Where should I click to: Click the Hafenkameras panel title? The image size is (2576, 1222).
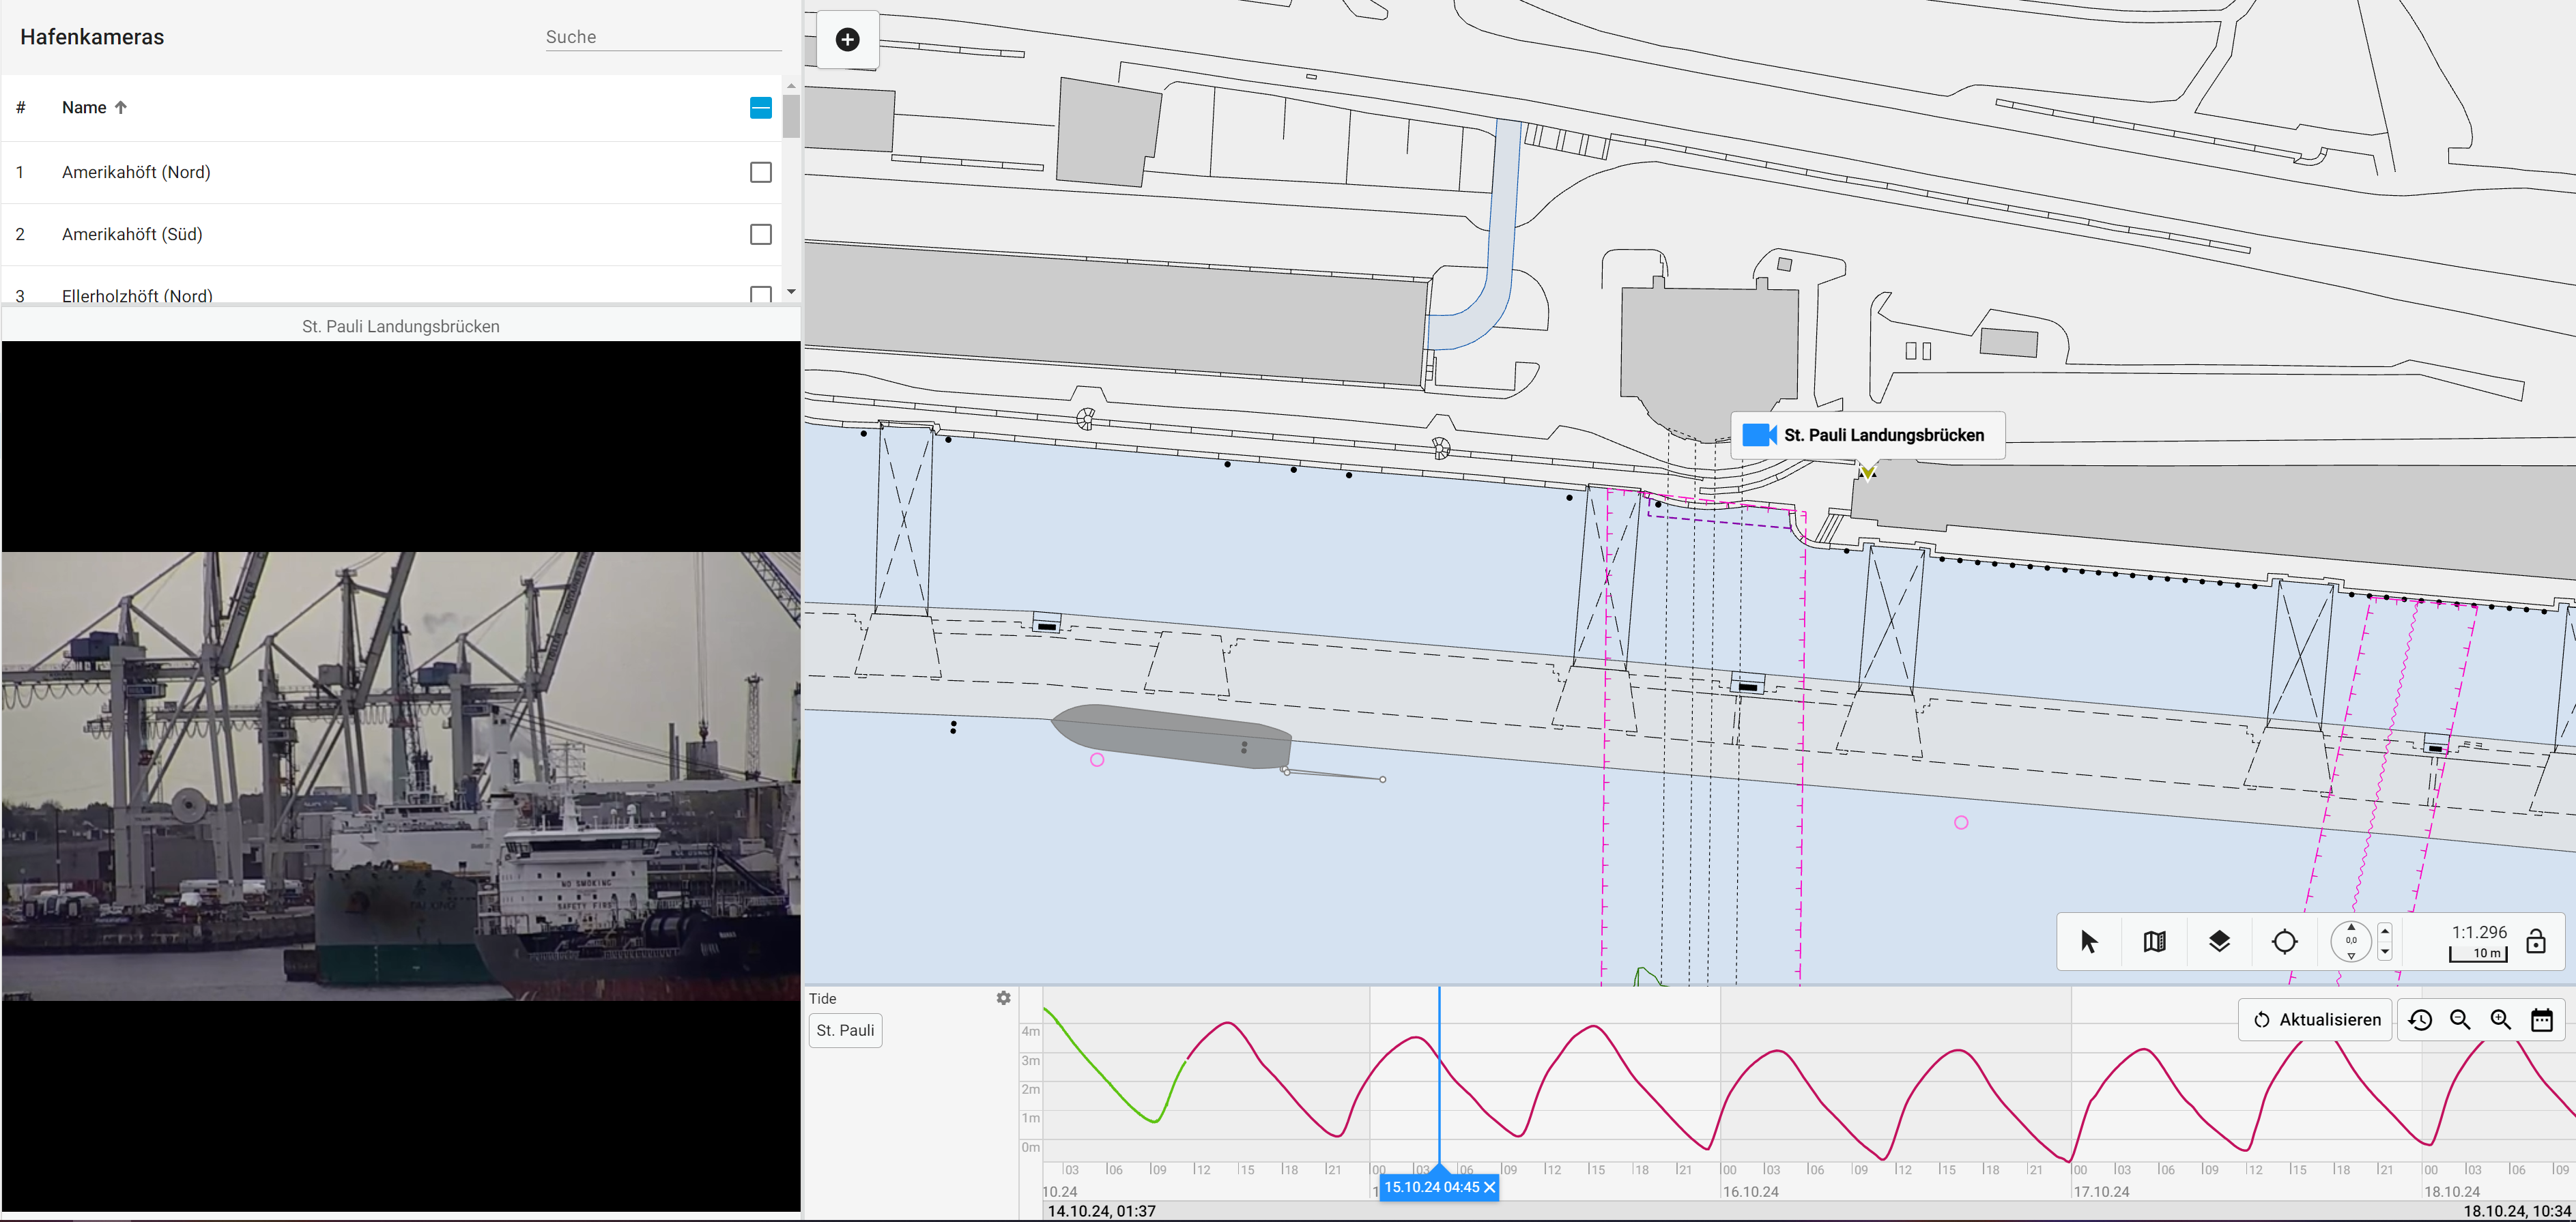click(x=92, y=37)
